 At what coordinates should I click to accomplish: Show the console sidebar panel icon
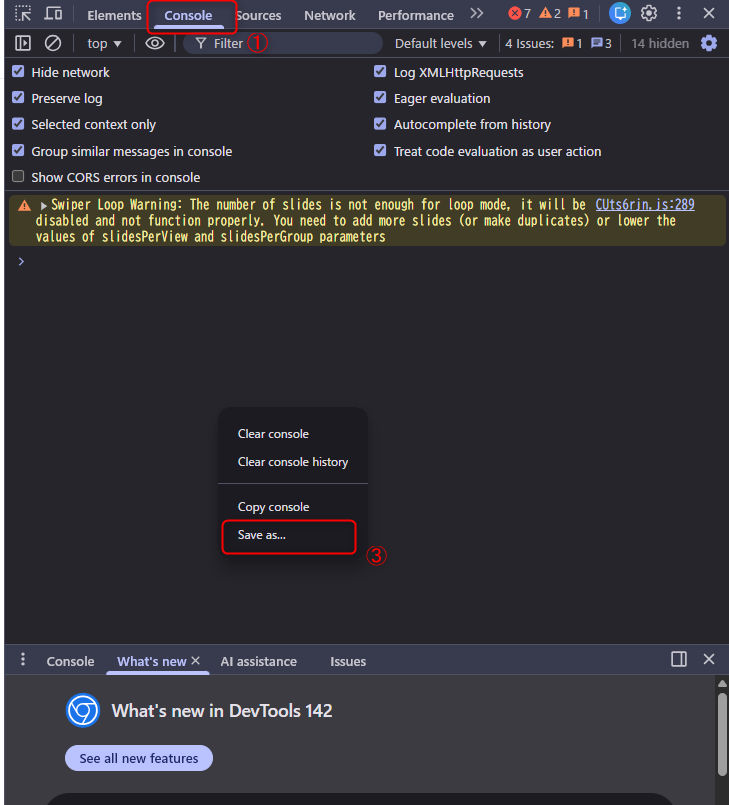23,43
